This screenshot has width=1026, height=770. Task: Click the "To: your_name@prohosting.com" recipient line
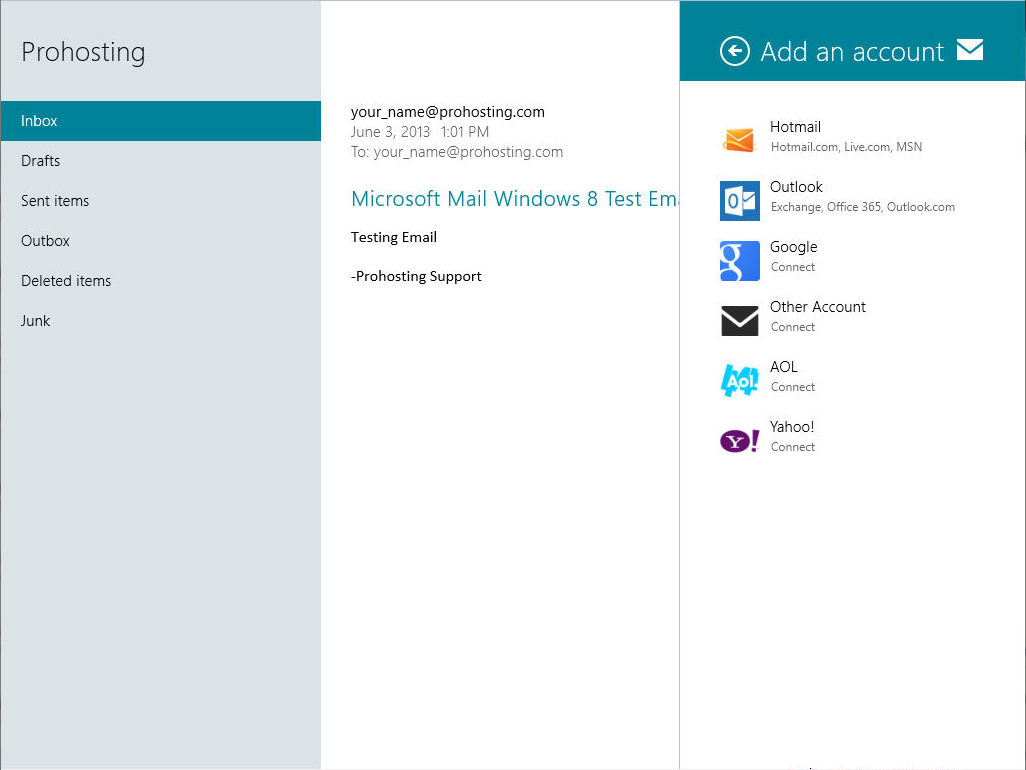[x=457, y=152]
